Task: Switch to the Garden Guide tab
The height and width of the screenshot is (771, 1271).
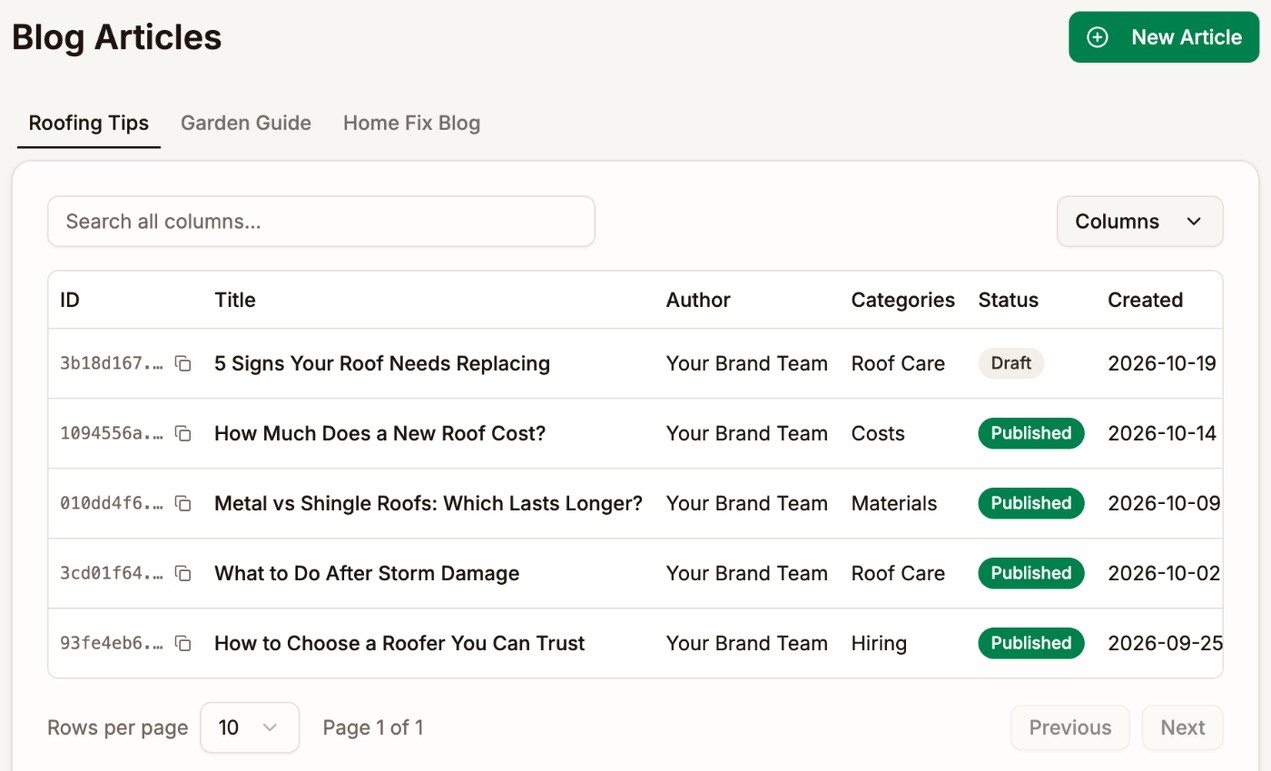Action: point(246,123)
